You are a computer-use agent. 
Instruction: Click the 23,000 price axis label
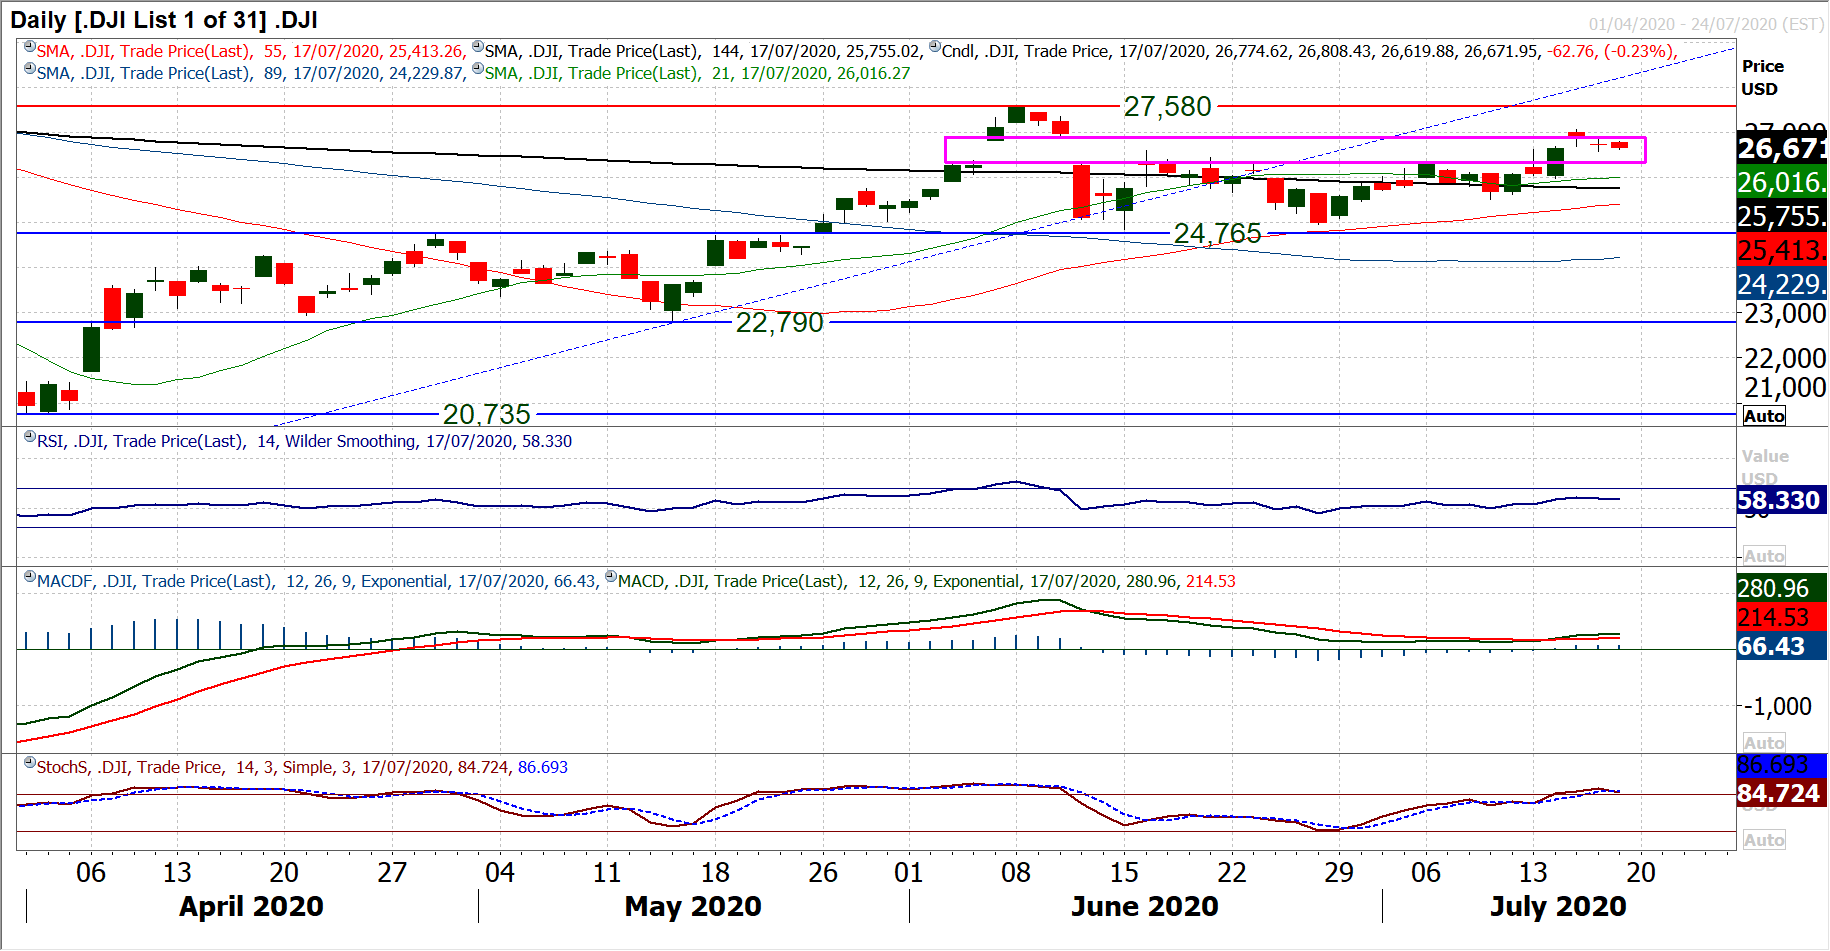tap(1785, 314)
